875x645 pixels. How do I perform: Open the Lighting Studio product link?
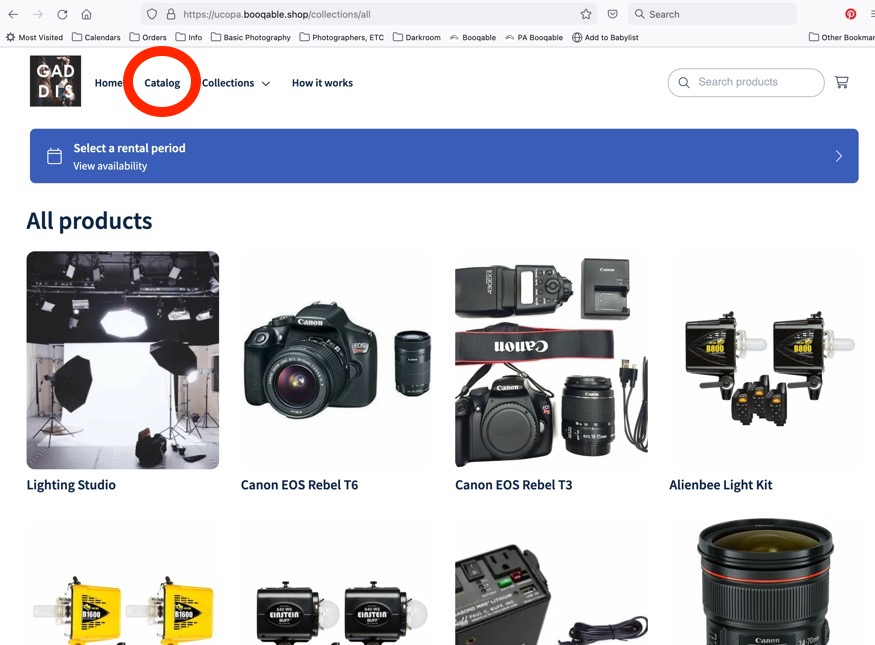[71, 485]
